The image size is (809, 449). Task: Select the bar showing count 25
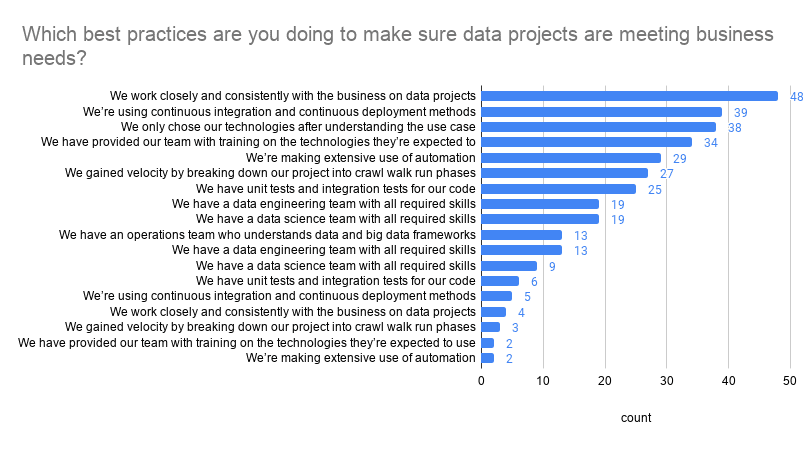[x=559, y=189]
